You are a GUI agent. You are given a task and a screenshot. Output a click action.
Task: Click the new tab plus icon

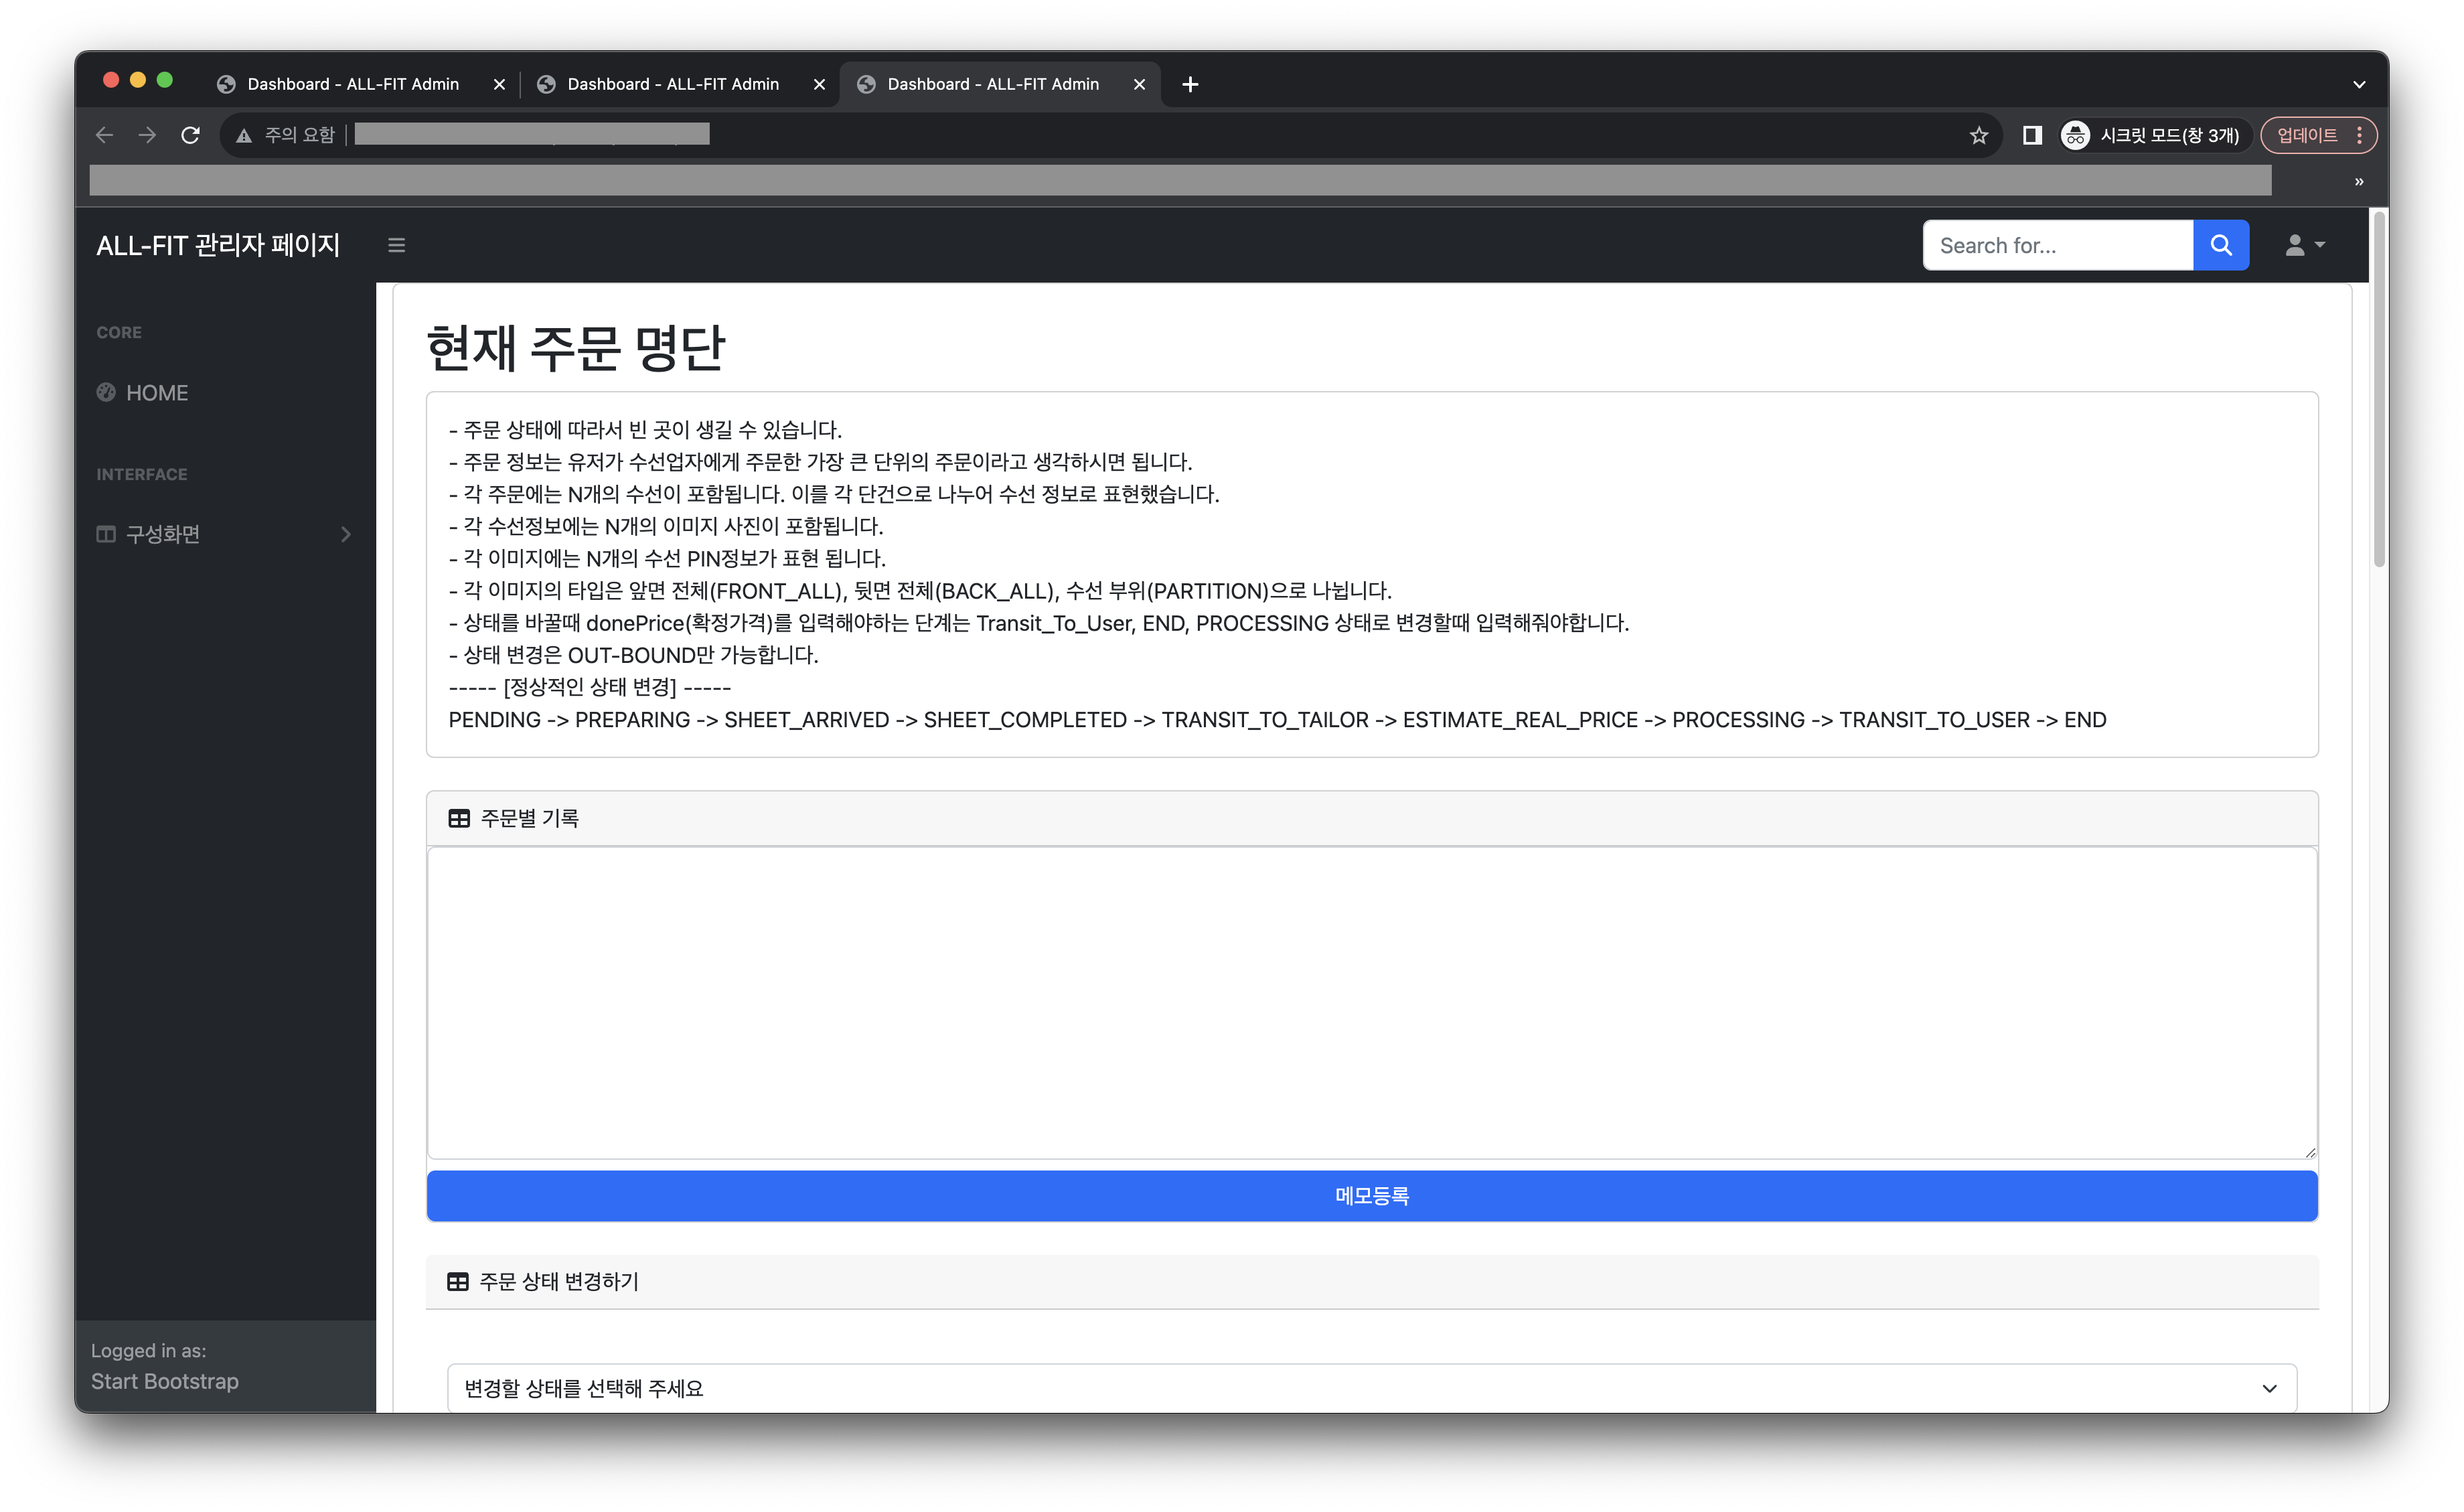point(1189,84)
